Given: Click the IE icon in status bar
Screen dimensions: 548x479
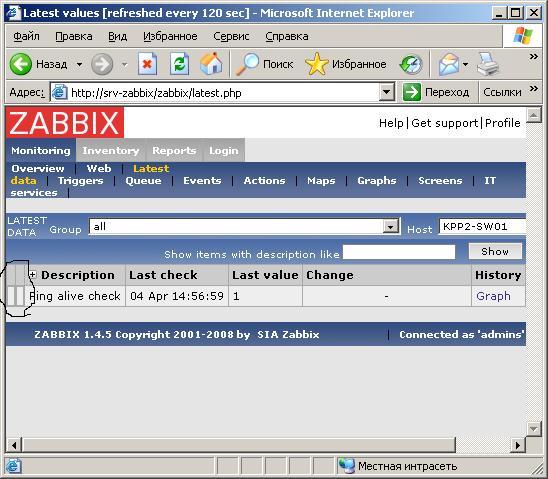Looking at the screenshot, I should tap(13, 466).
